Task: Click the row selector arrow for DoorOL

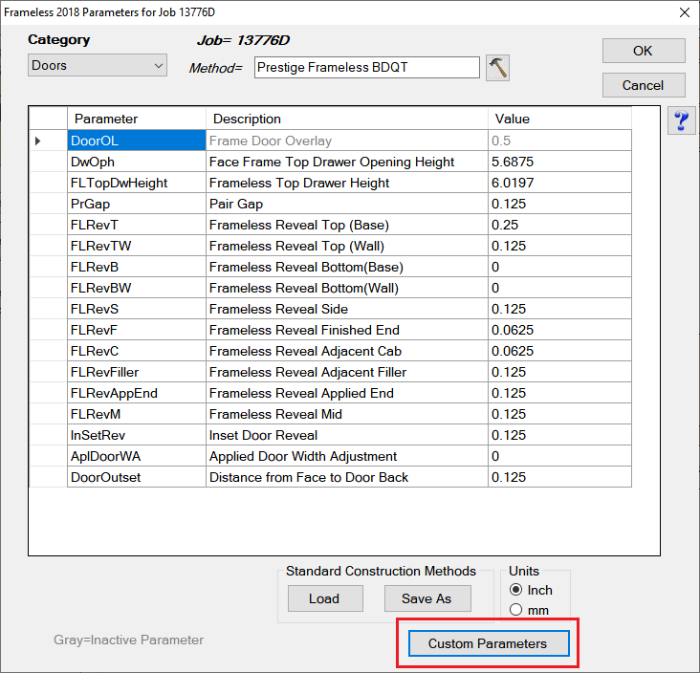Action: (38, 141)
